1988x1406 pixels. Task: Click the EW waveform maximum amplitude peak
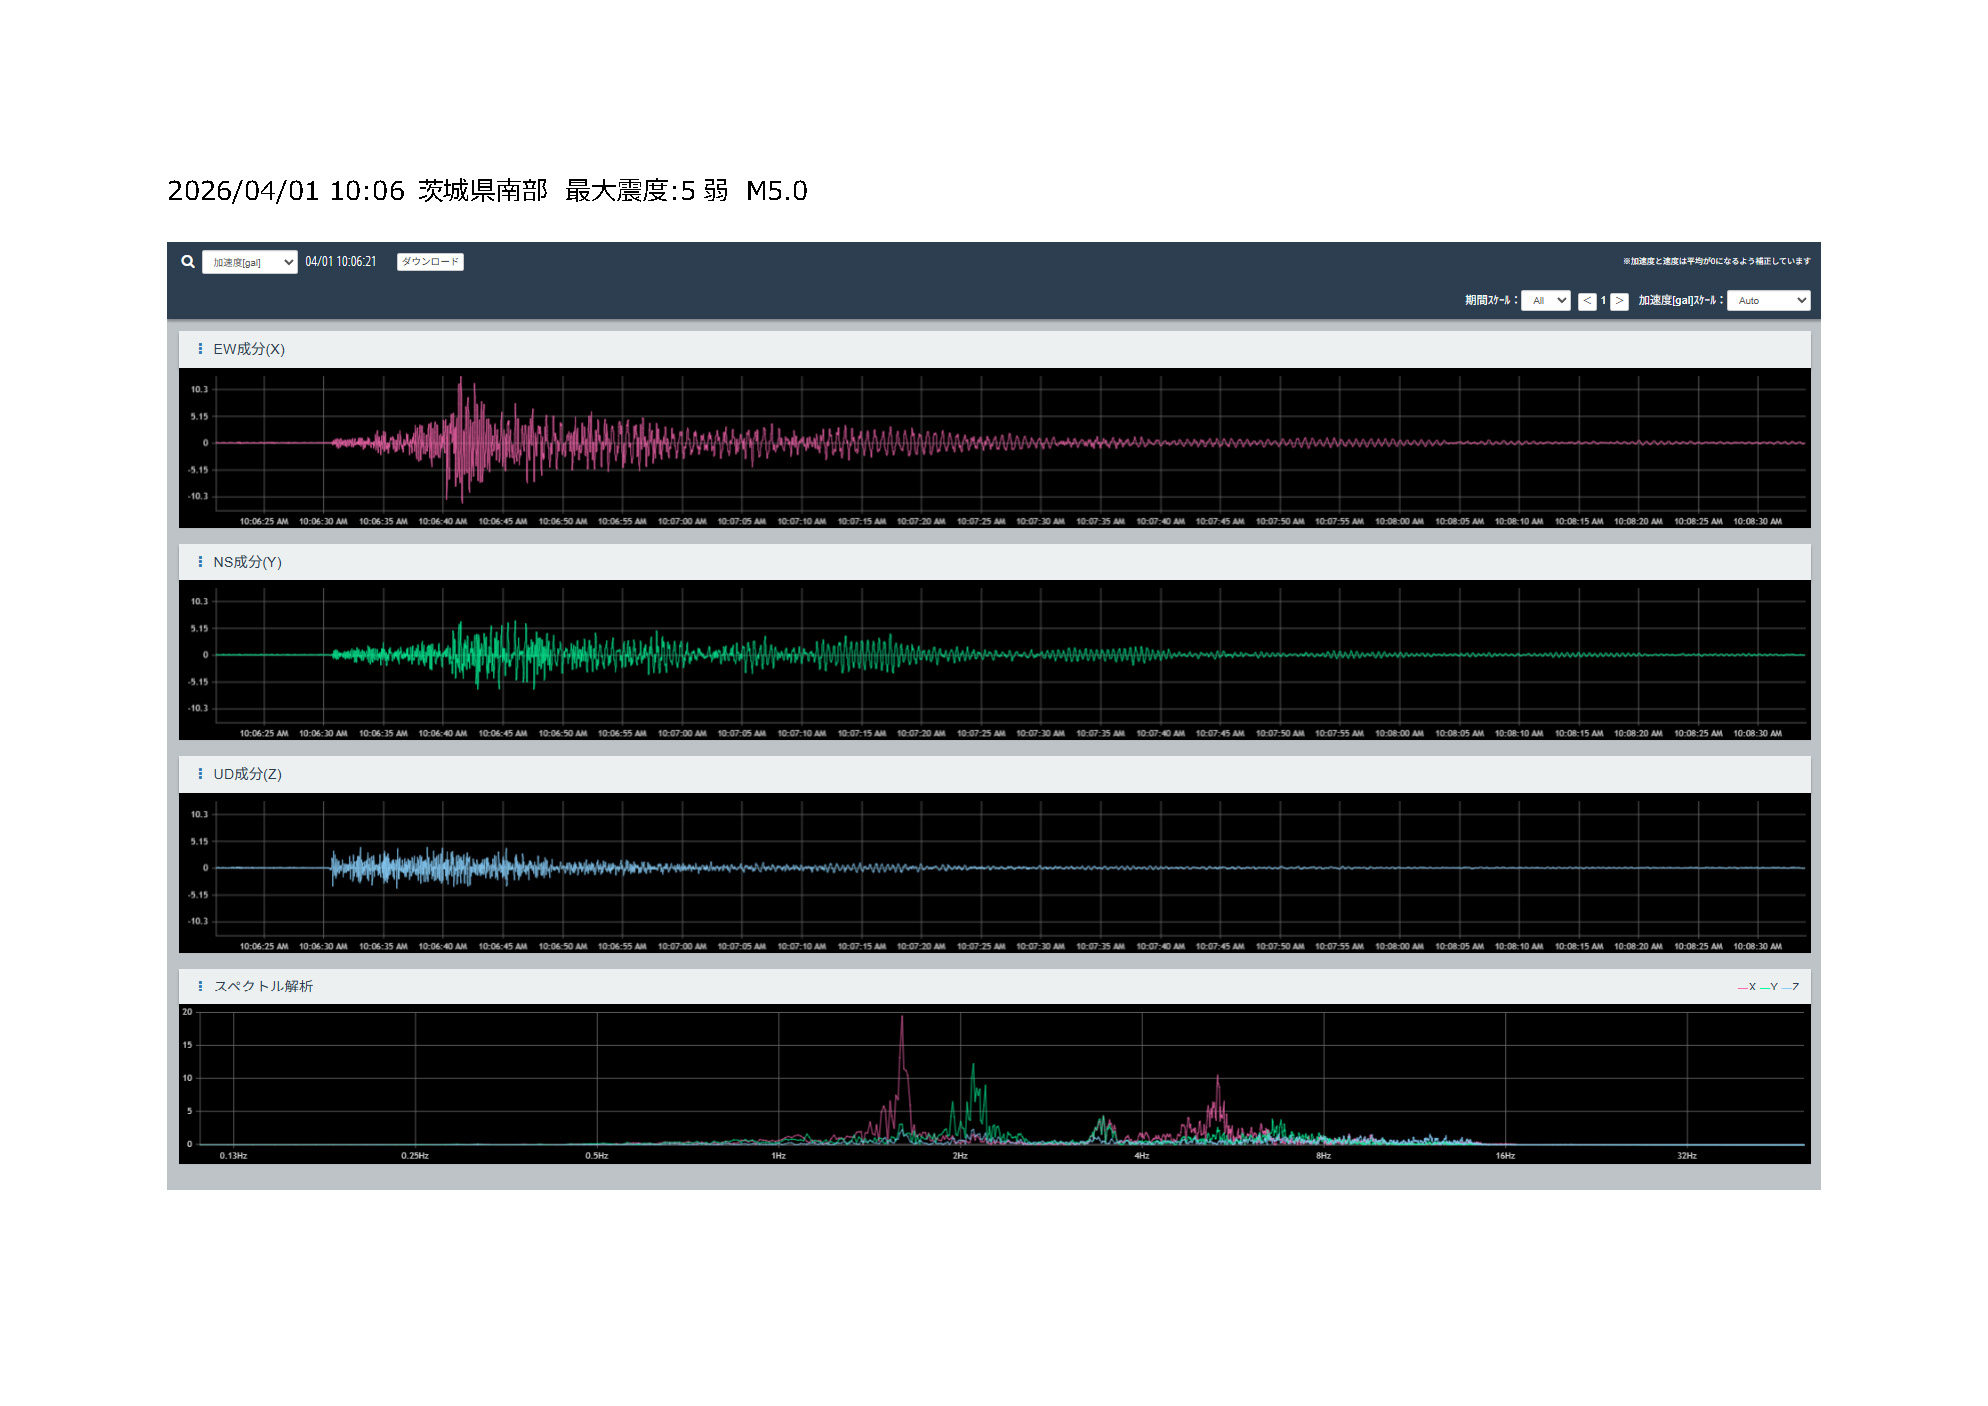click(x=460, y=380)
